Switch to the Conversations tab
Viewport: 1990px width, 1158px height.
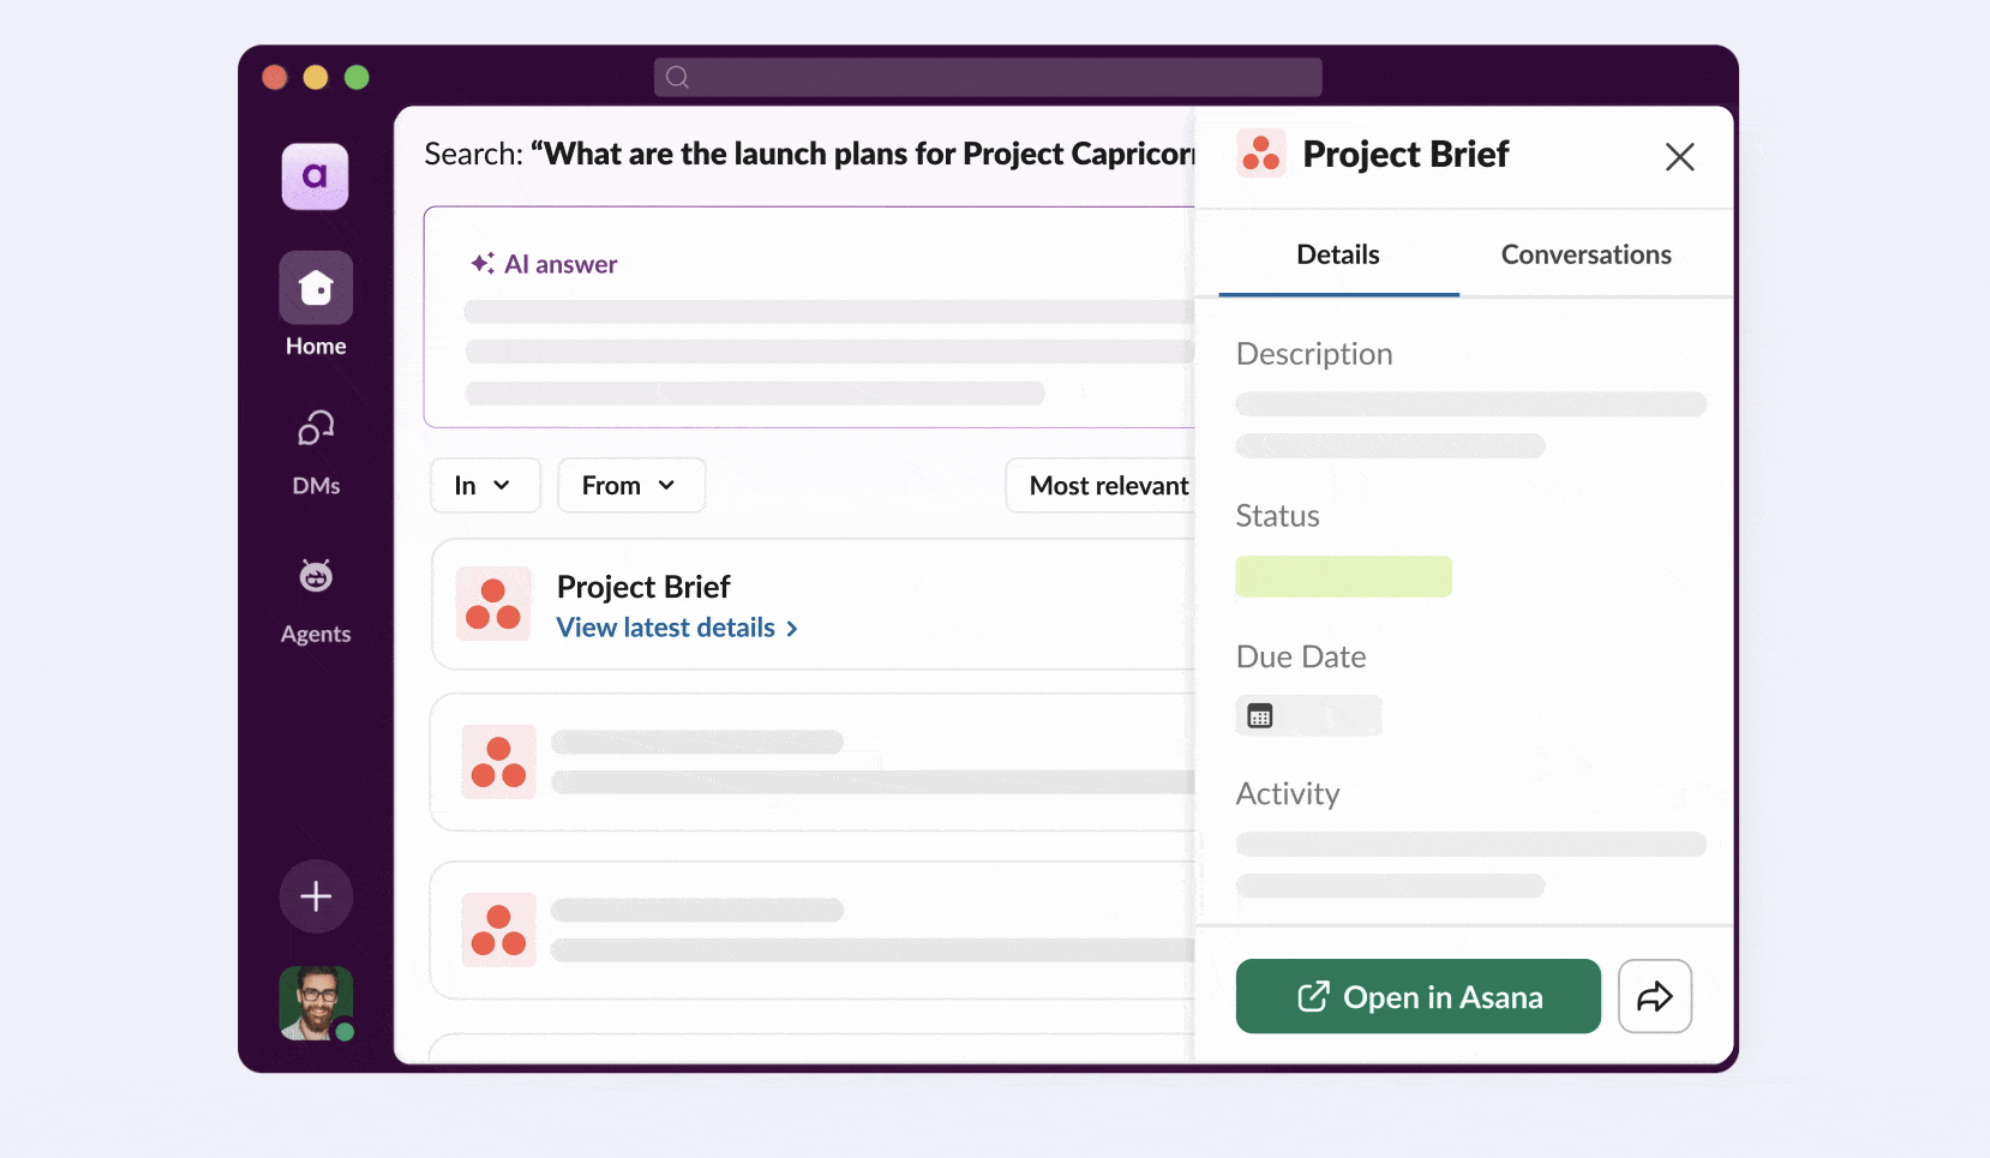(x=1585, y=255)
